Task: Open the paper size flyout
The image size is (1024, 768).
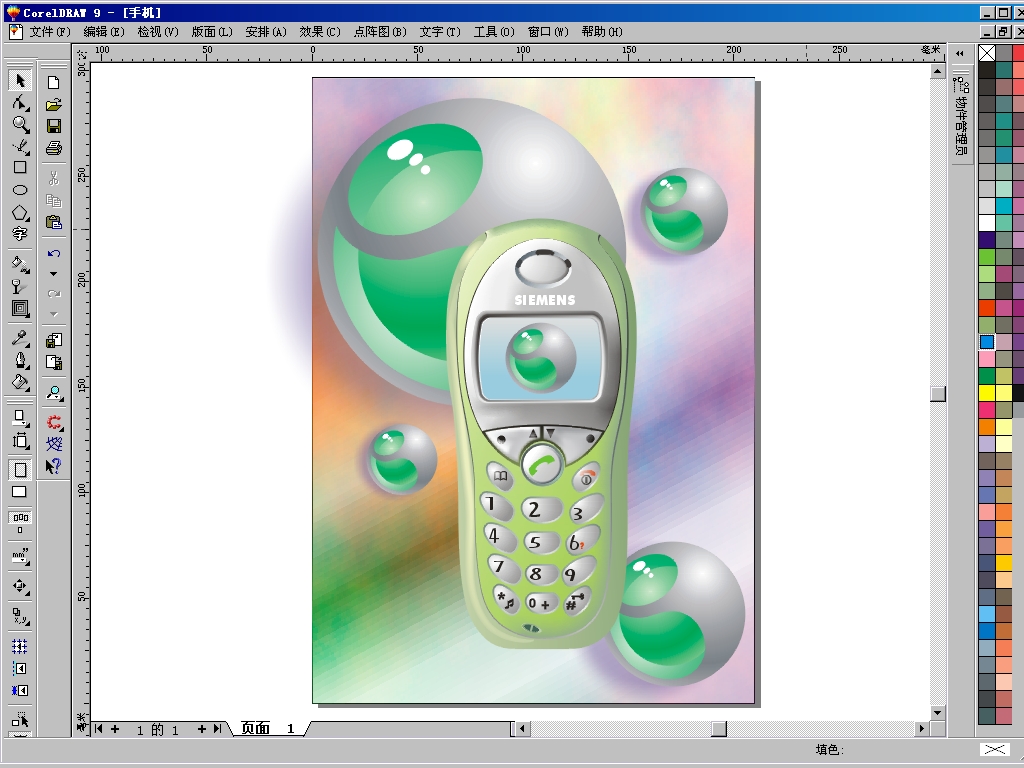Action: (20, 418)
